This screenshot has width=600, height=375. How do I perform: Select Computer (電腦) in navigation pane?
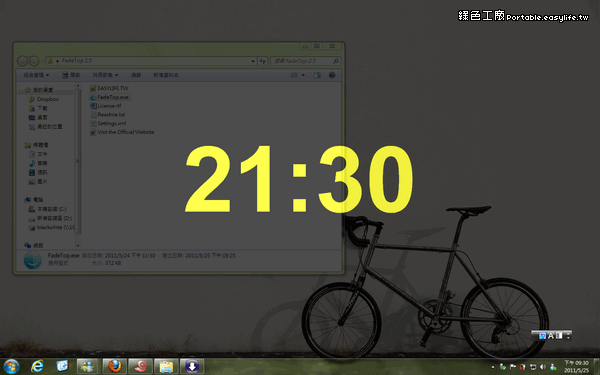(x=34, y=200)
